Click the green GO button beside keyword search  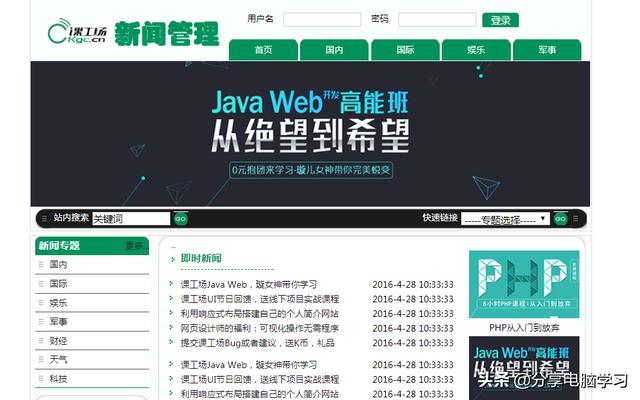(x=180, y=219)
